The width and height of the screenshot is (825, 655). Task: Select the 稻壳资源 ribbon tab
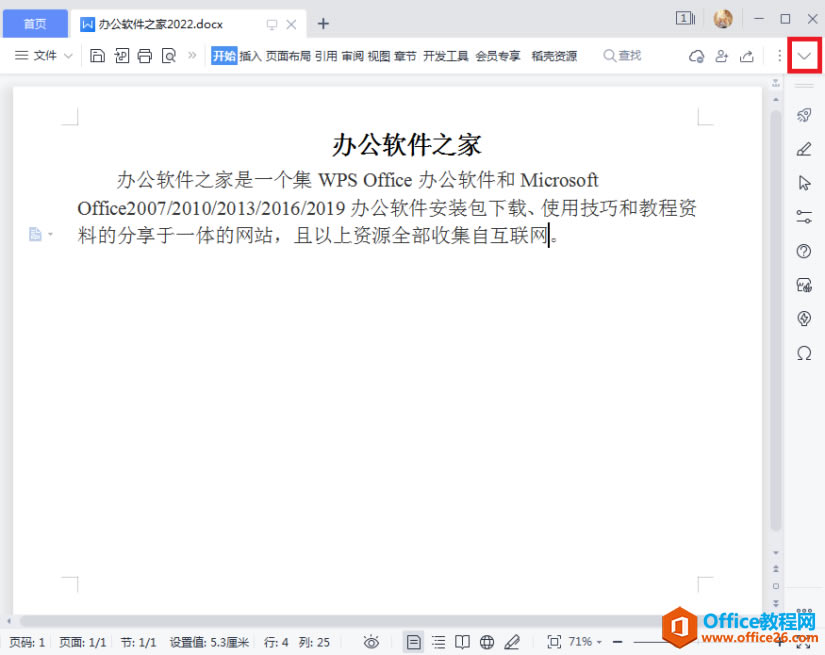[554, 56]
